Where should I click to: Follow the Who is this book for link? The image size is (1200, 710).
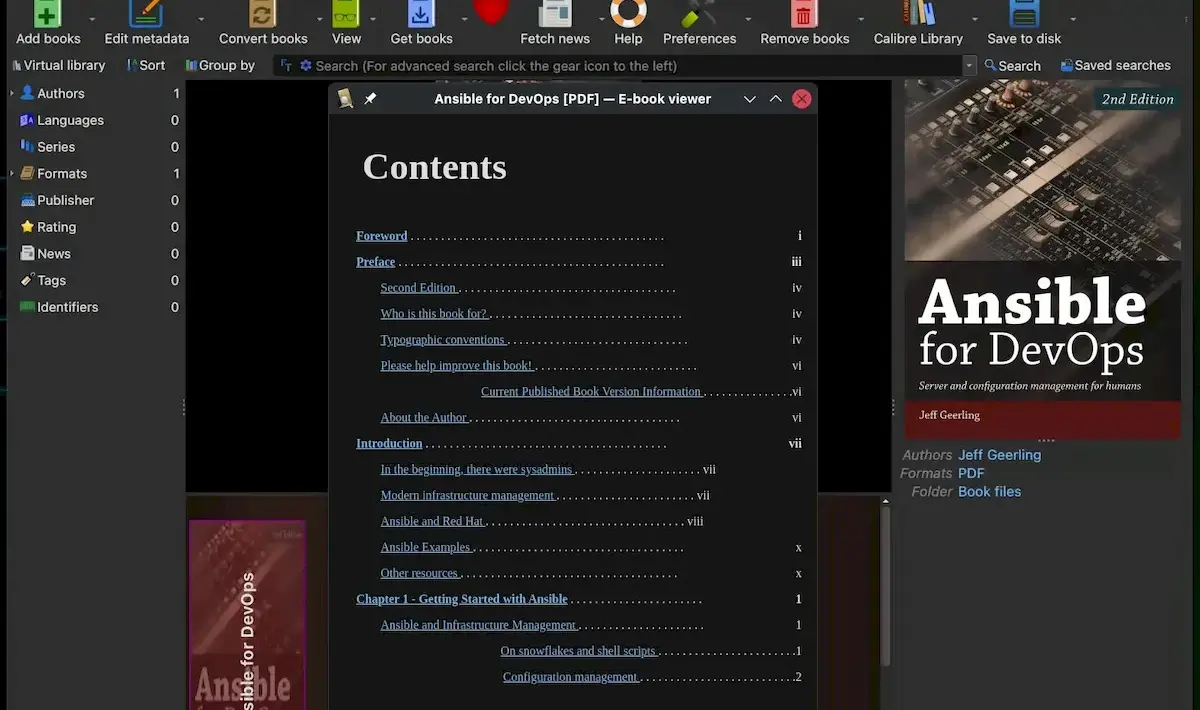[x=434, y=314]
